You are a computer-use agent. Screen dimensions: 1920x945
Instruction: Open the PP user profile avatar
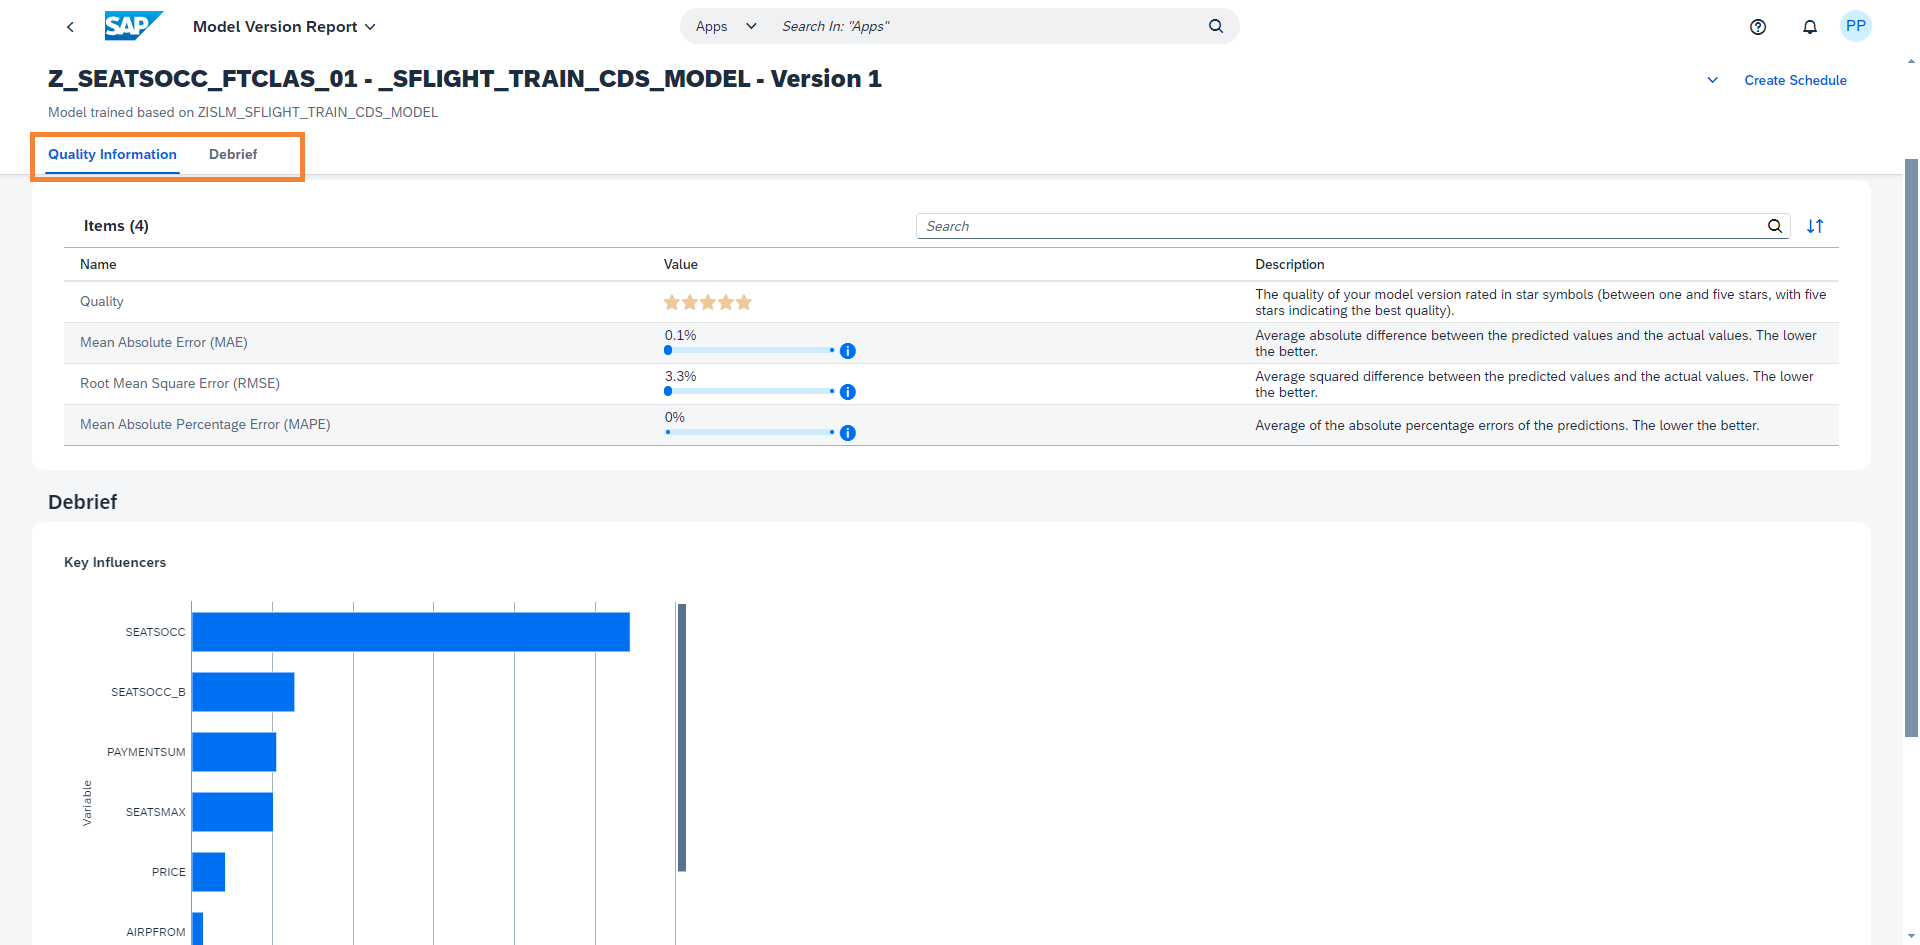click(x=1855, y=27)
